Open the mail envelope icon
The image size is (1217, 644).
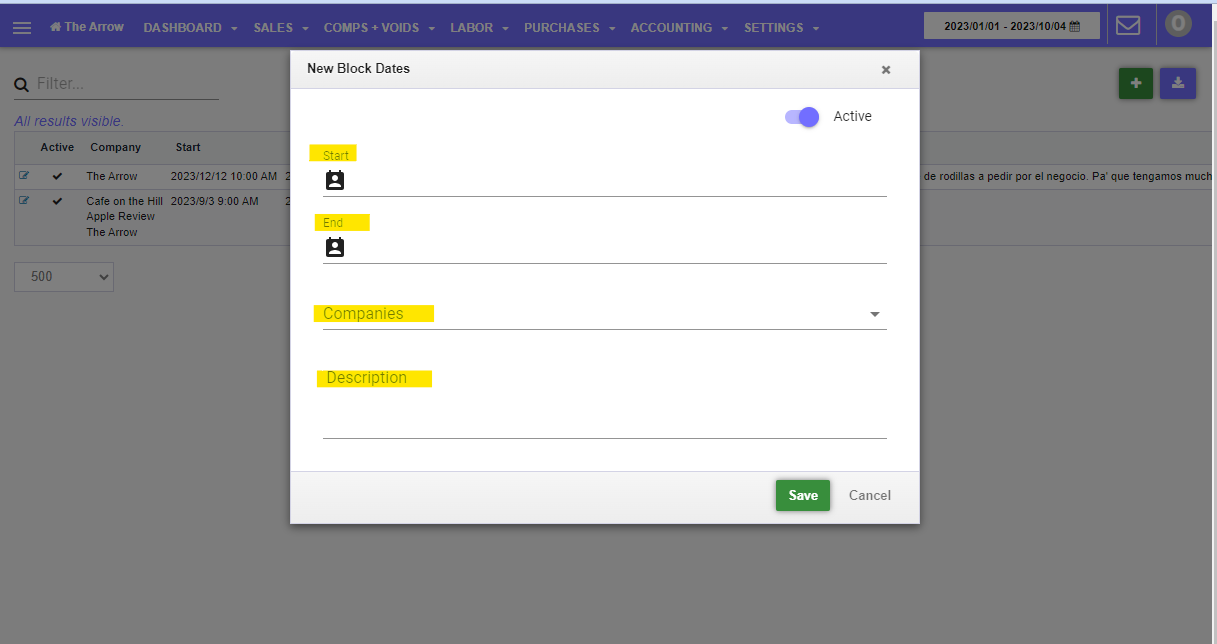(x=1128, y=26)
